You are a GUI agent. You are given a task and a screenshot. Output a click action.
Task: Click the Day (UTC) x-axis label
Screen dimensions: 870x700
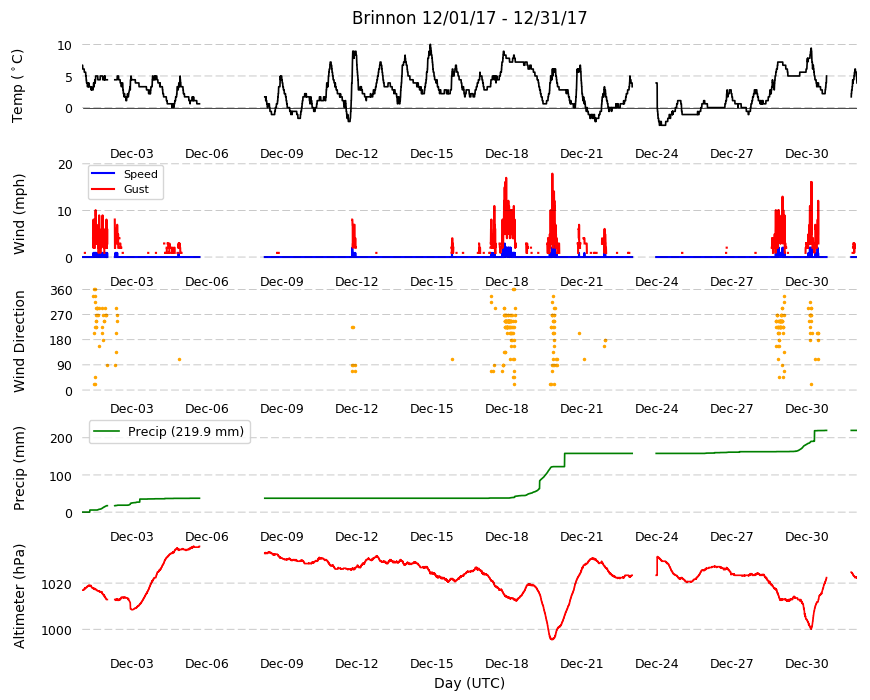click(469, 683)
